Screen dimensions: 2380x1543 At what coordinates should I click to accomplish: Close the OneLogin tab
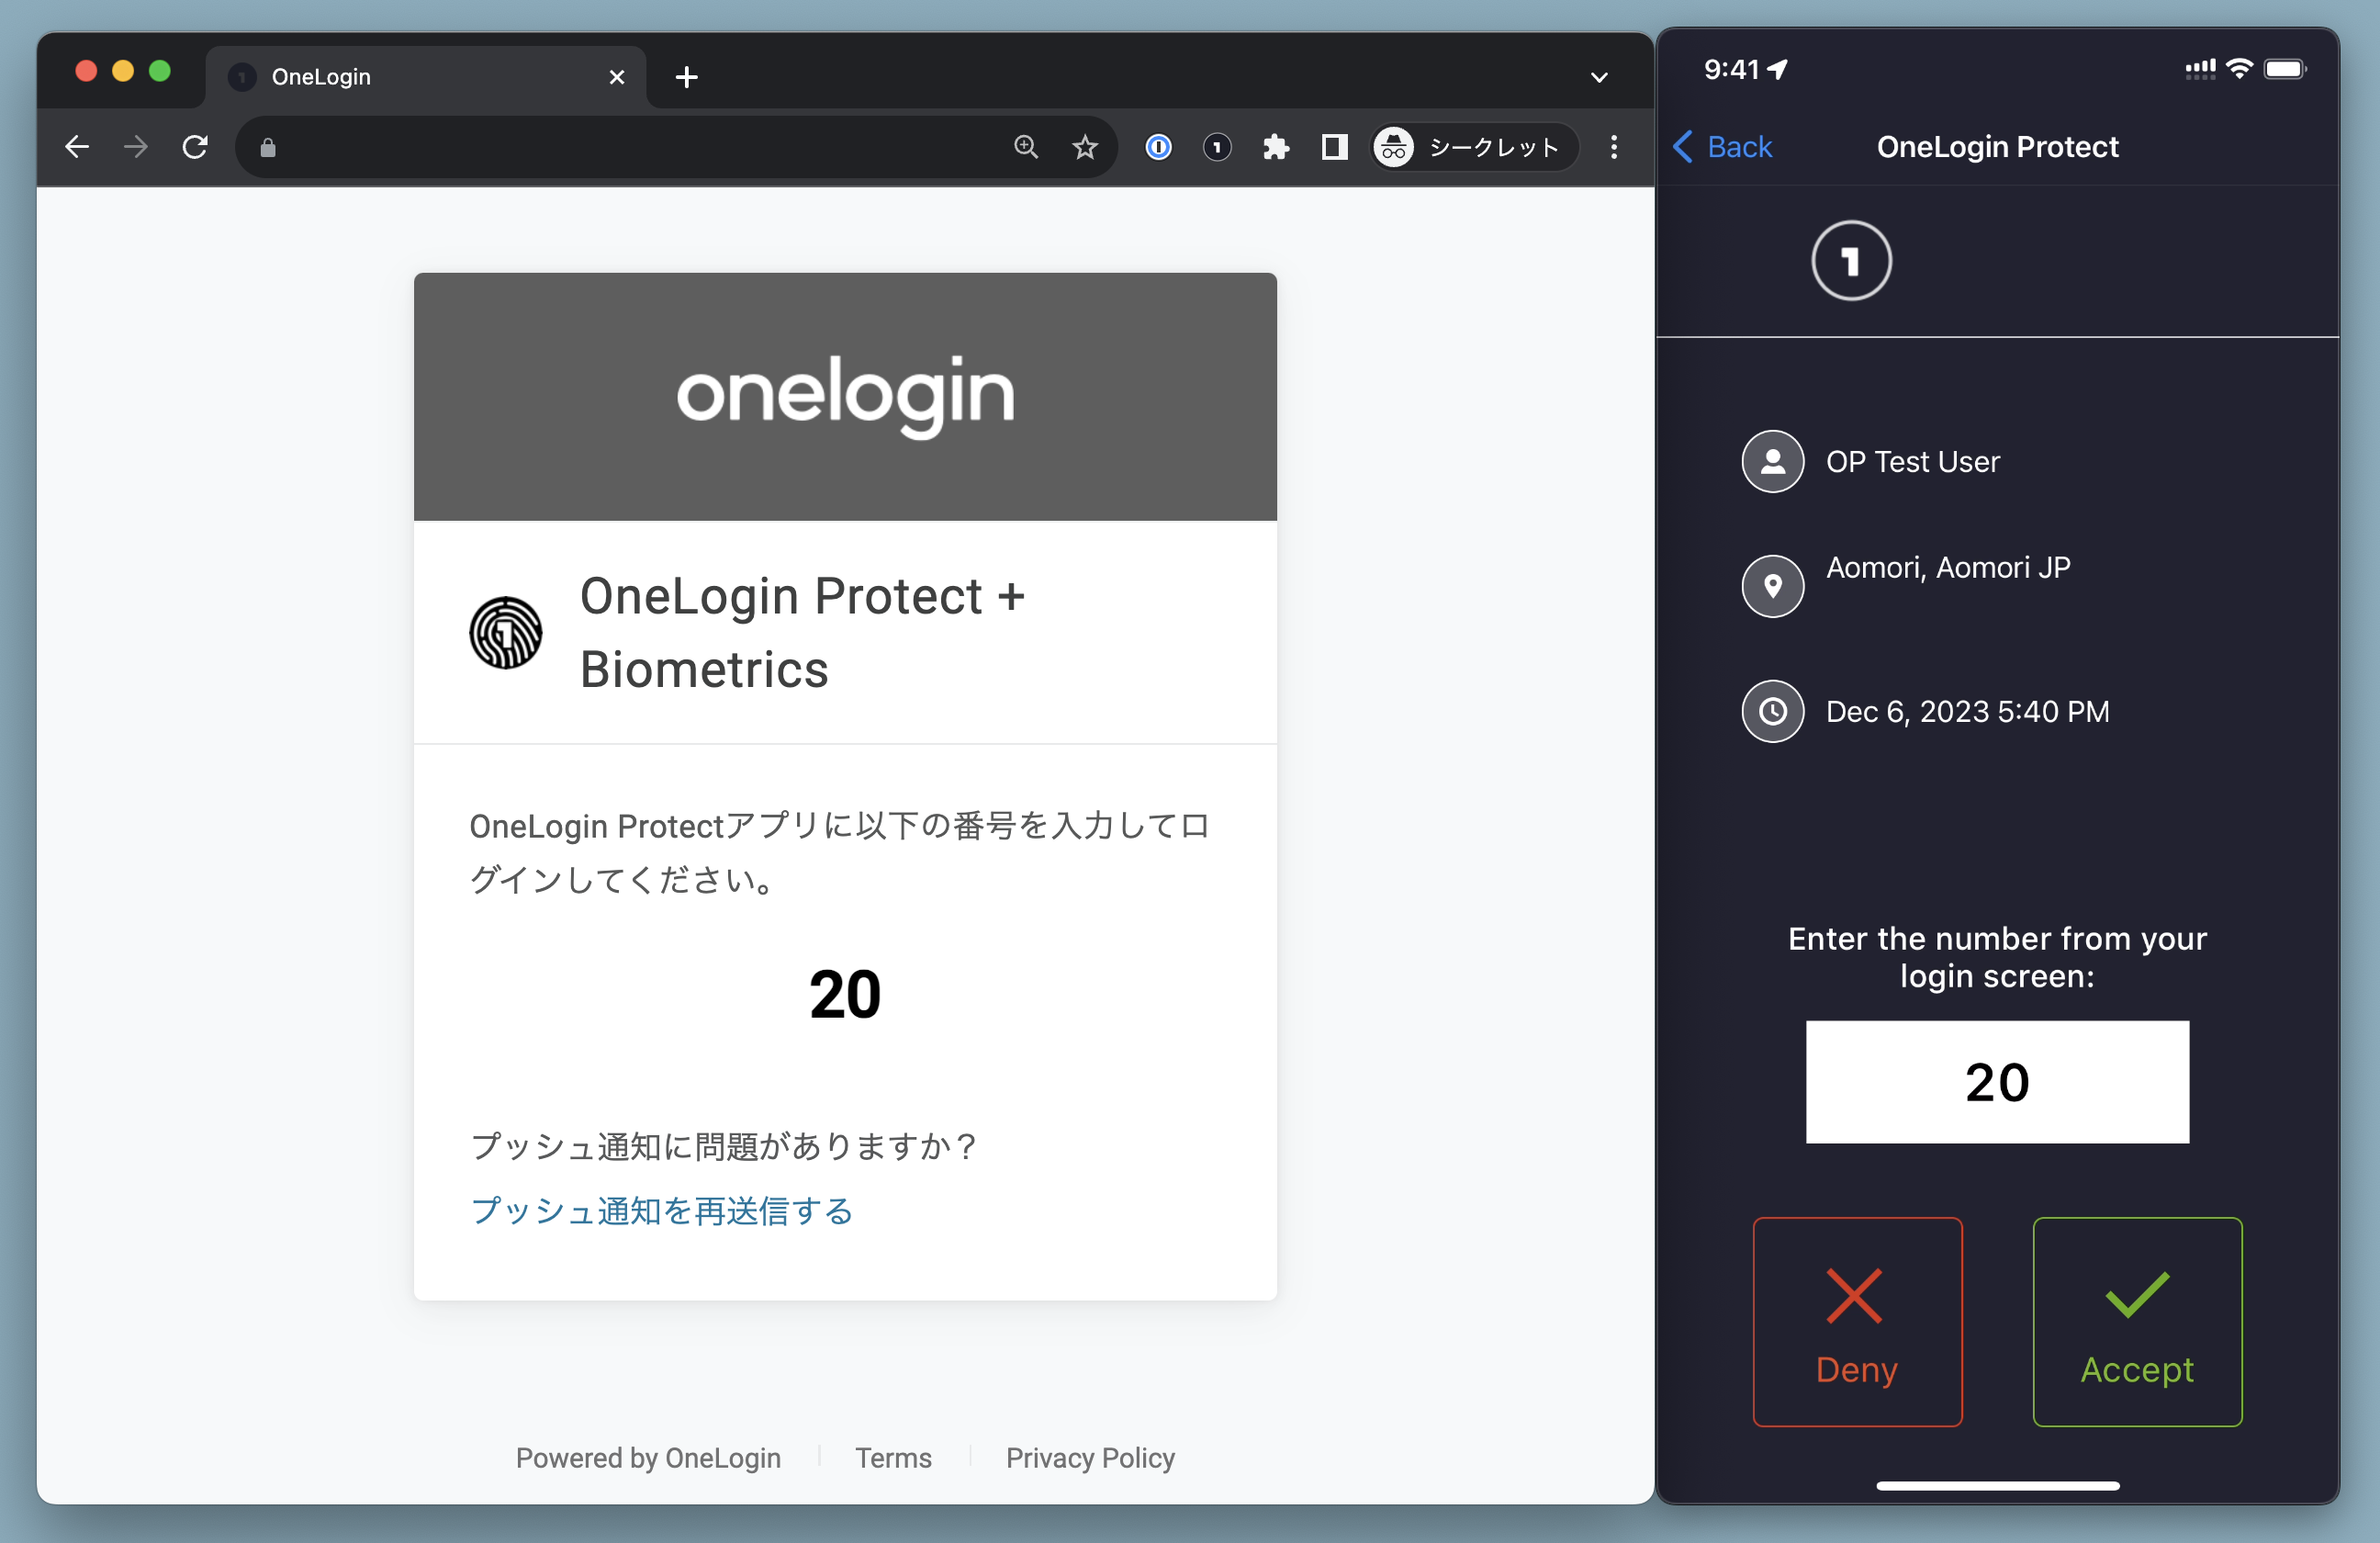tap(617, 77)
